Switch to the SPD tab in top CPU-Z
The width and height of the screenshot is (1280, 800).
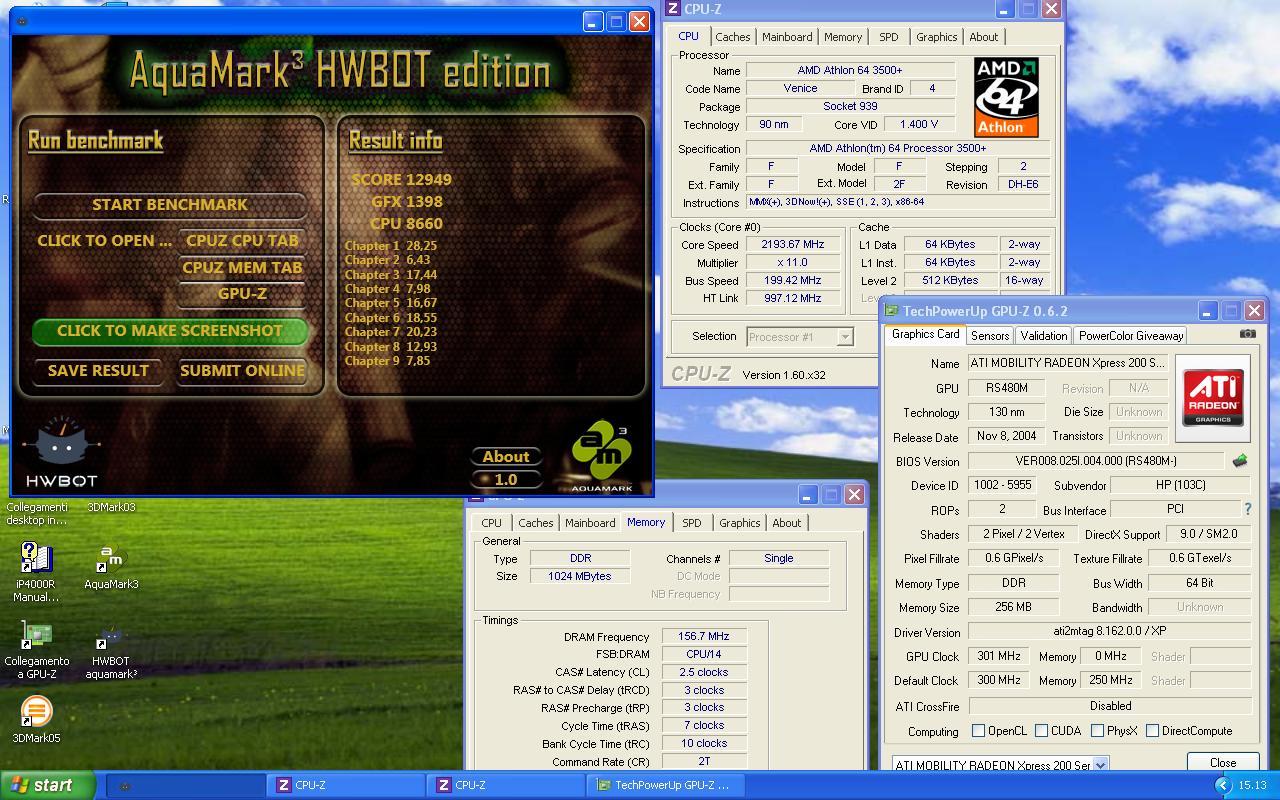pos(888,37)
